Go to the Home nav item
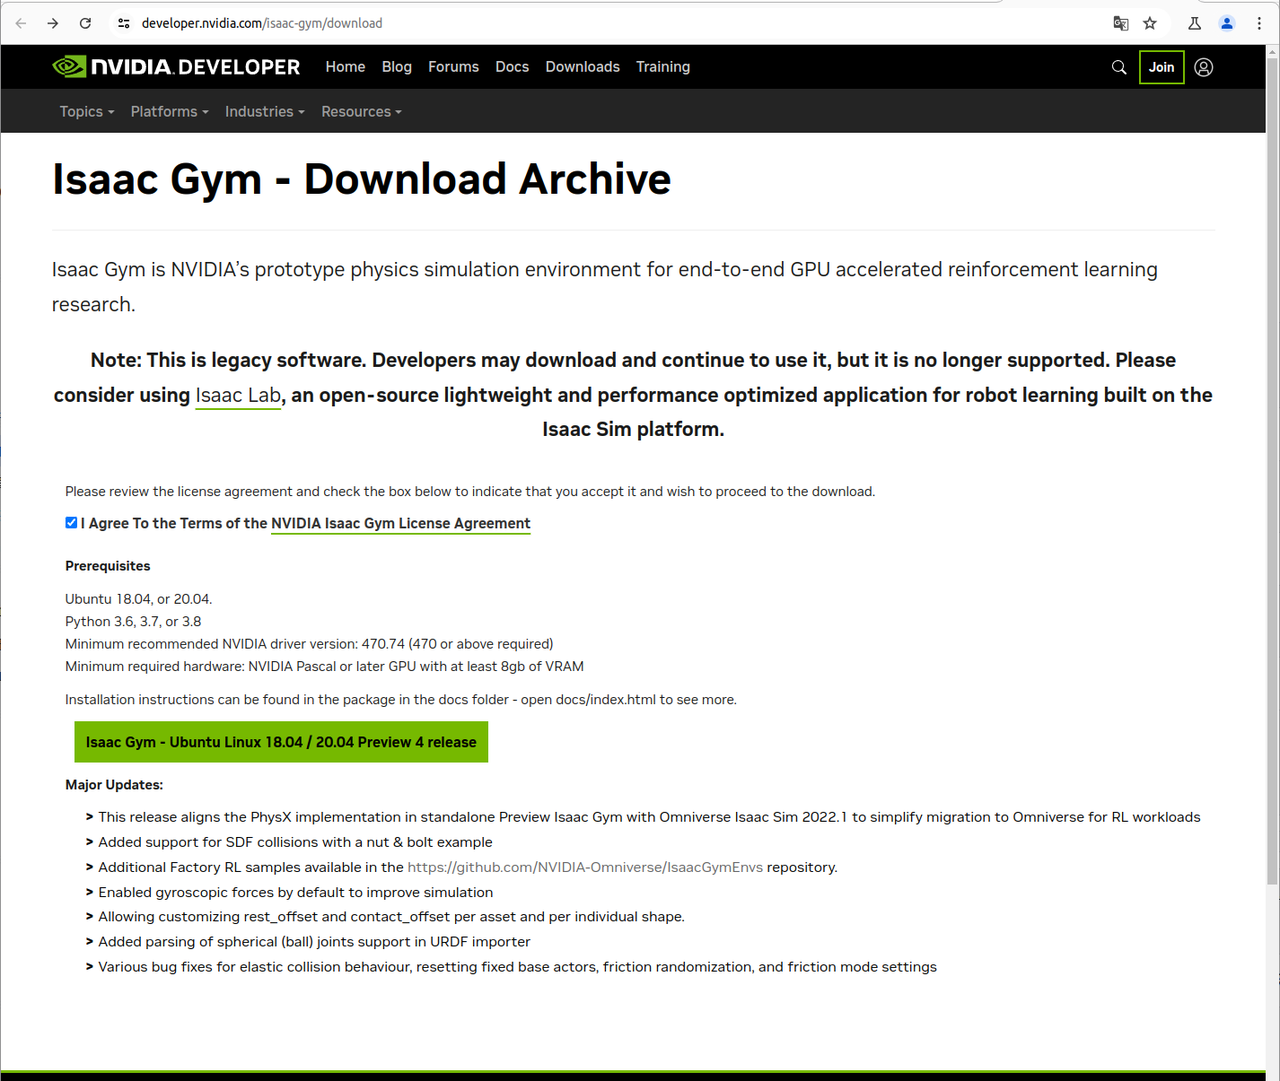 pos(345,67)
